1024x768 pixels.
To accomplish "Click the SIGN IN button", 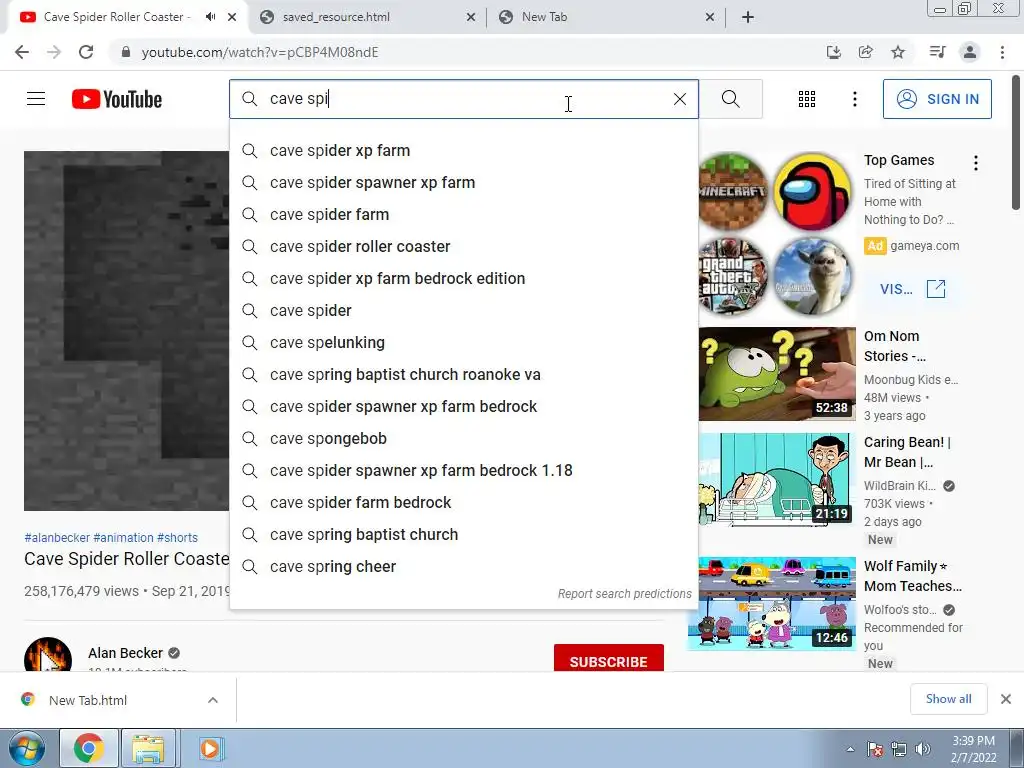I will pyautogui.click(x=937, y=99).
